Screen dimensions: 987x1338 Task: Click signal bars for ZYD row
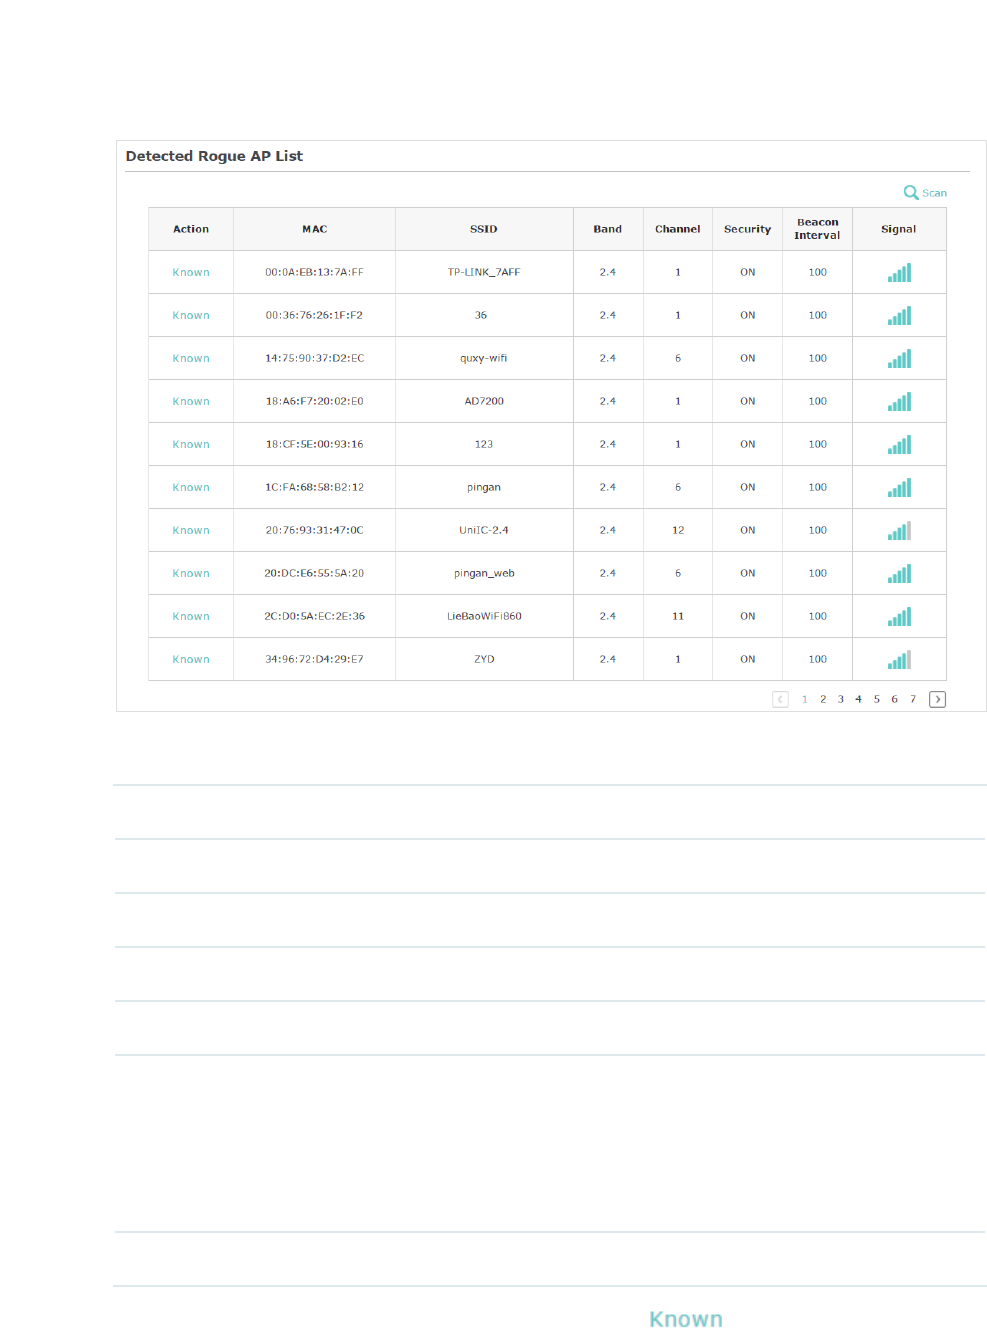[x=899, y=659]
